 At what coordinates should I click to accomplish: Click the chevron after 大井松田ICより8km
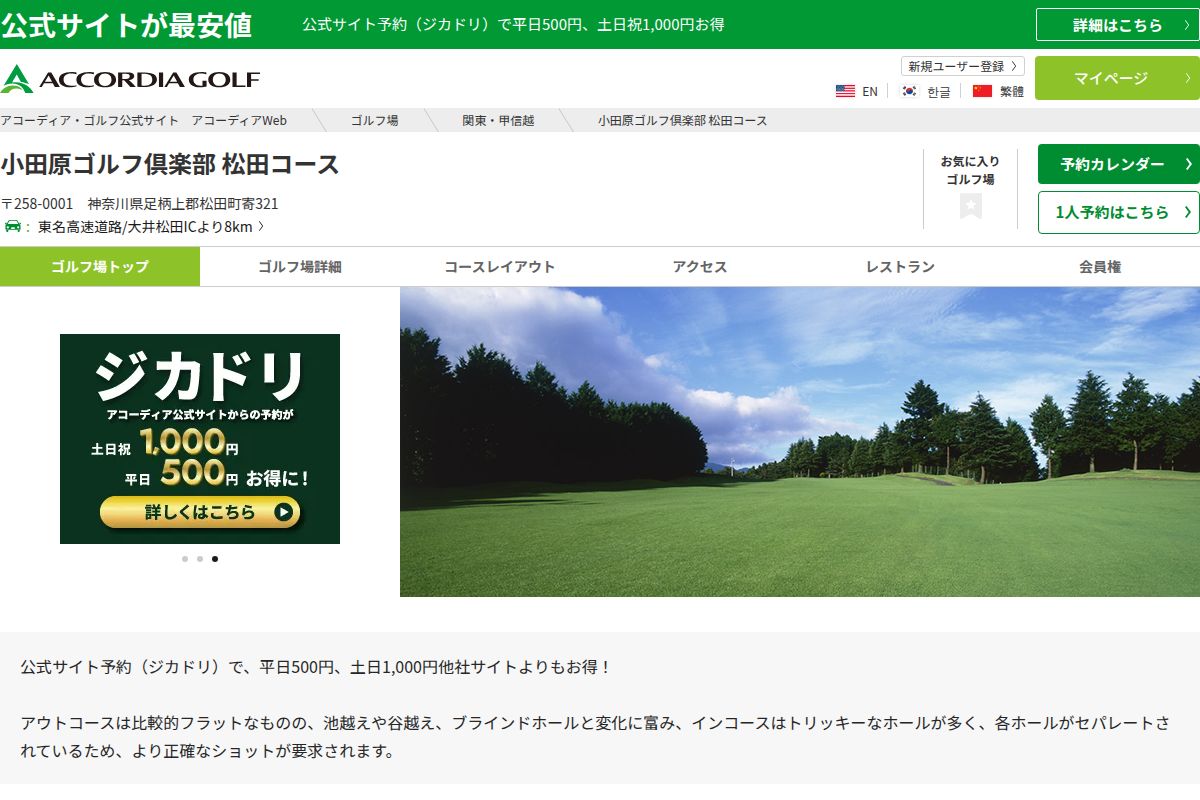261,227
